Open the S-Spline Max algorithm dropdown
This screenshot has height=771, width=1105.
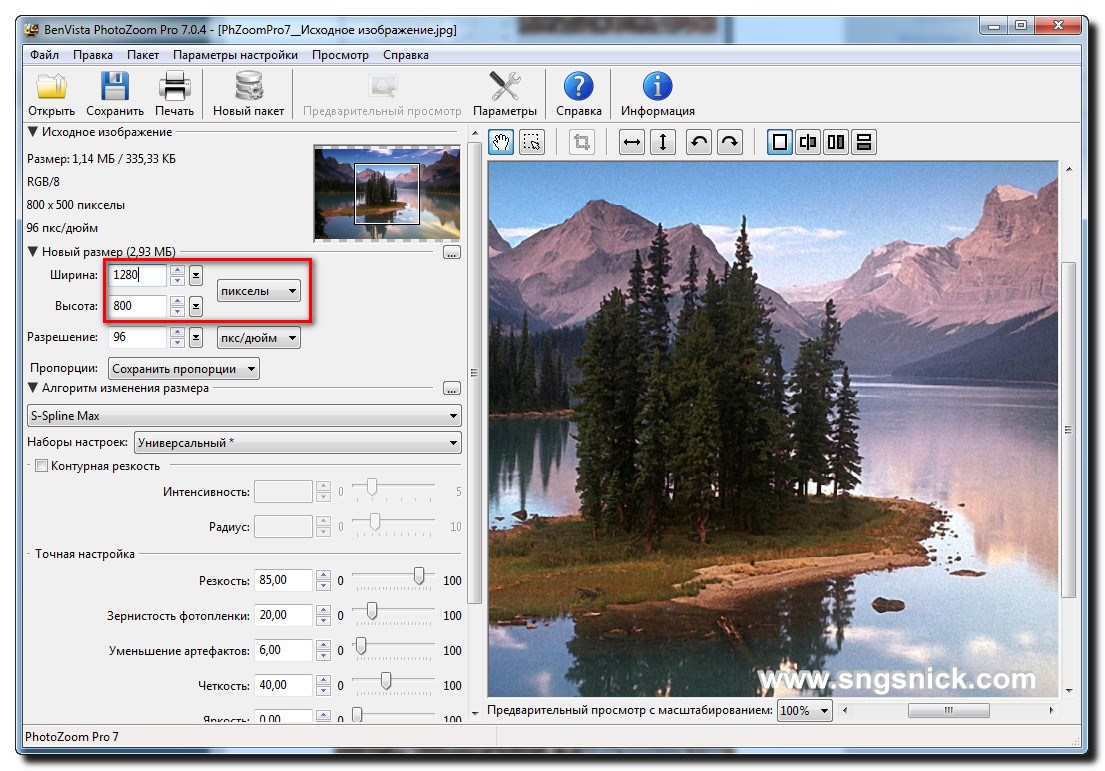(245, 416)
